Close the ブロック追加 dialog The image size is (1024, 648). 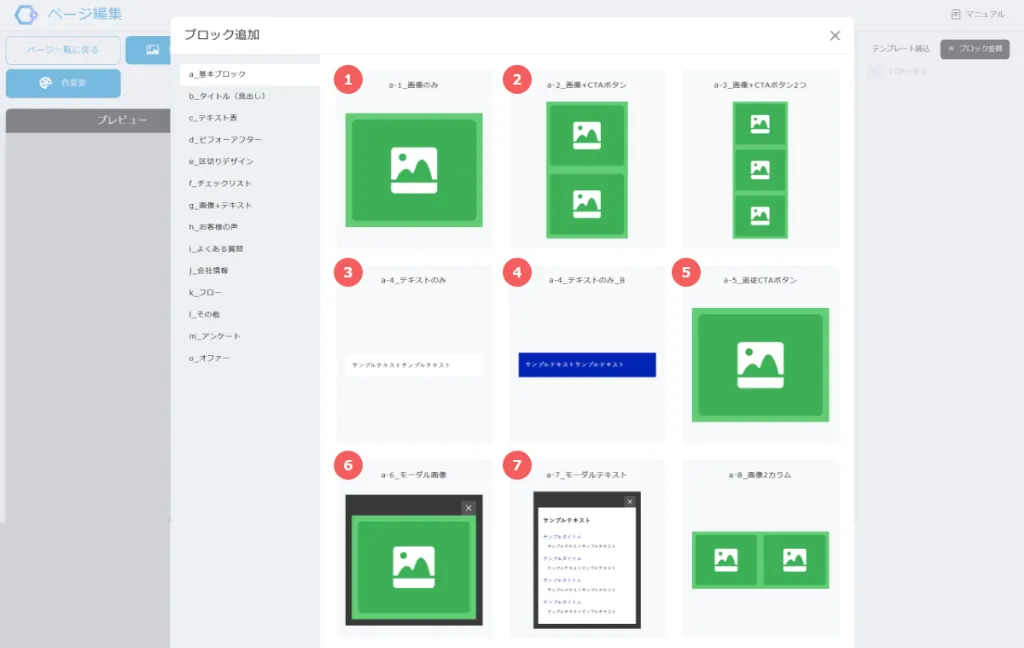point(835,36)
